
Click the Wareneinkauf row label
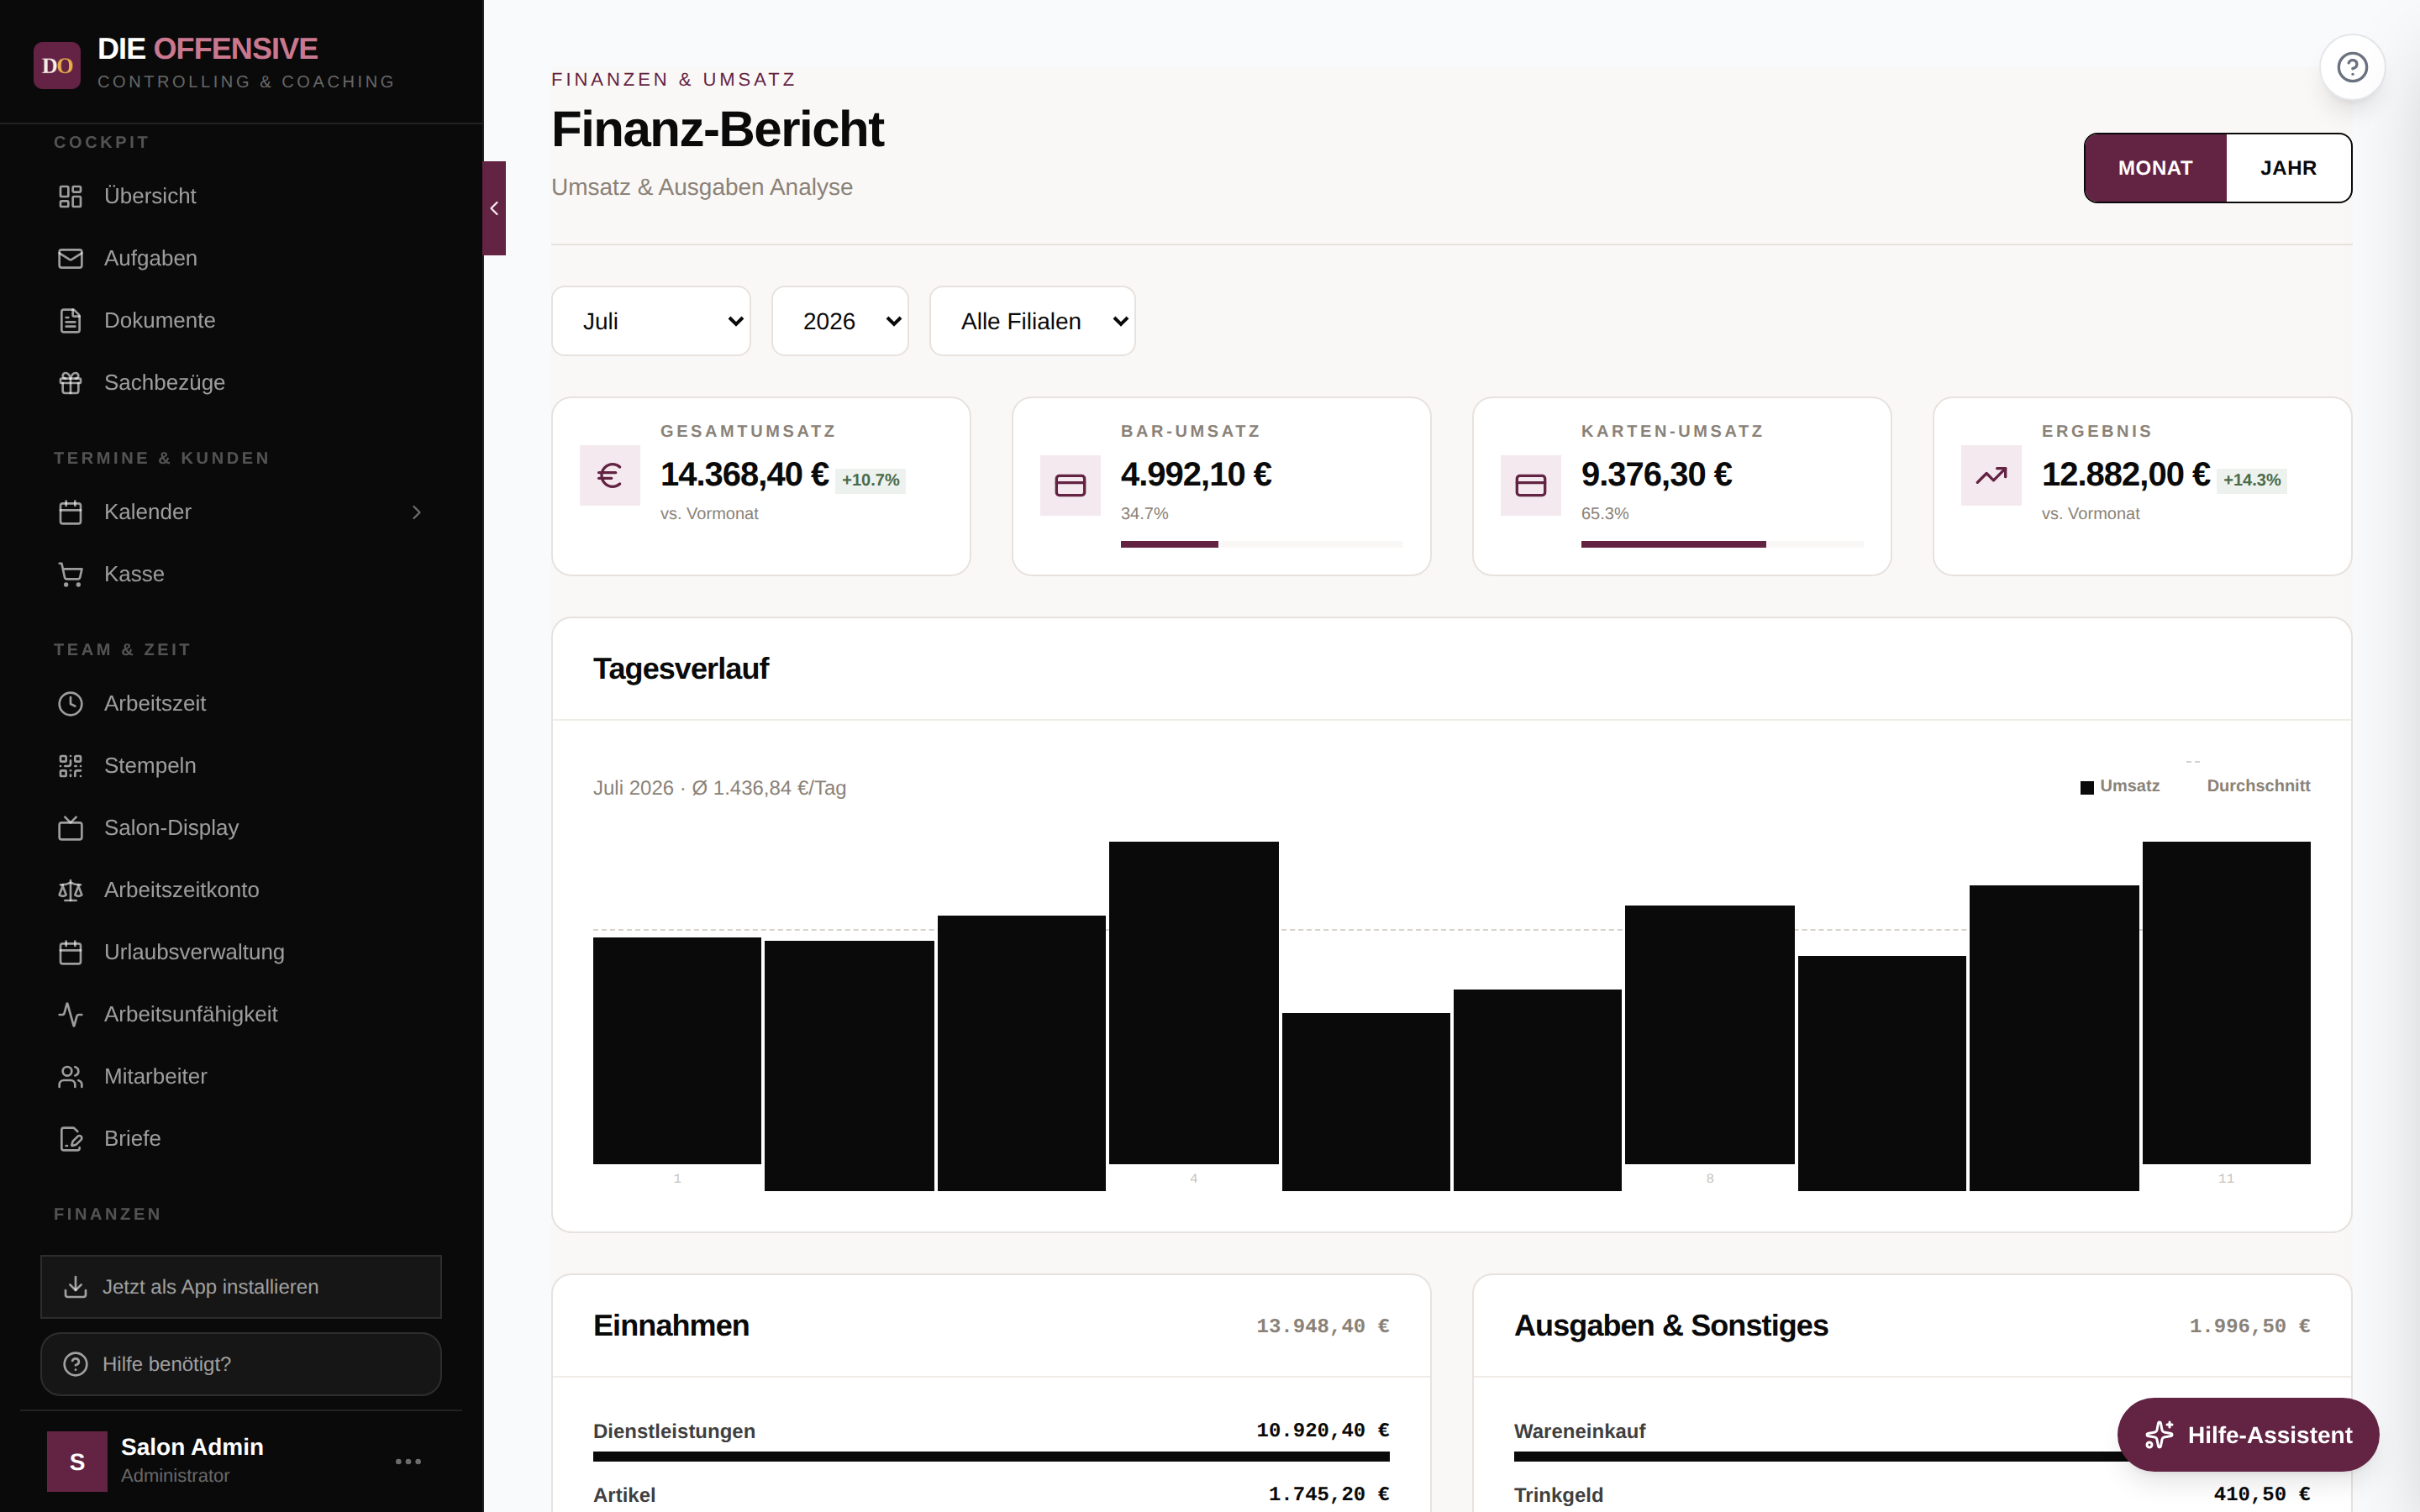[1579, 1431]
